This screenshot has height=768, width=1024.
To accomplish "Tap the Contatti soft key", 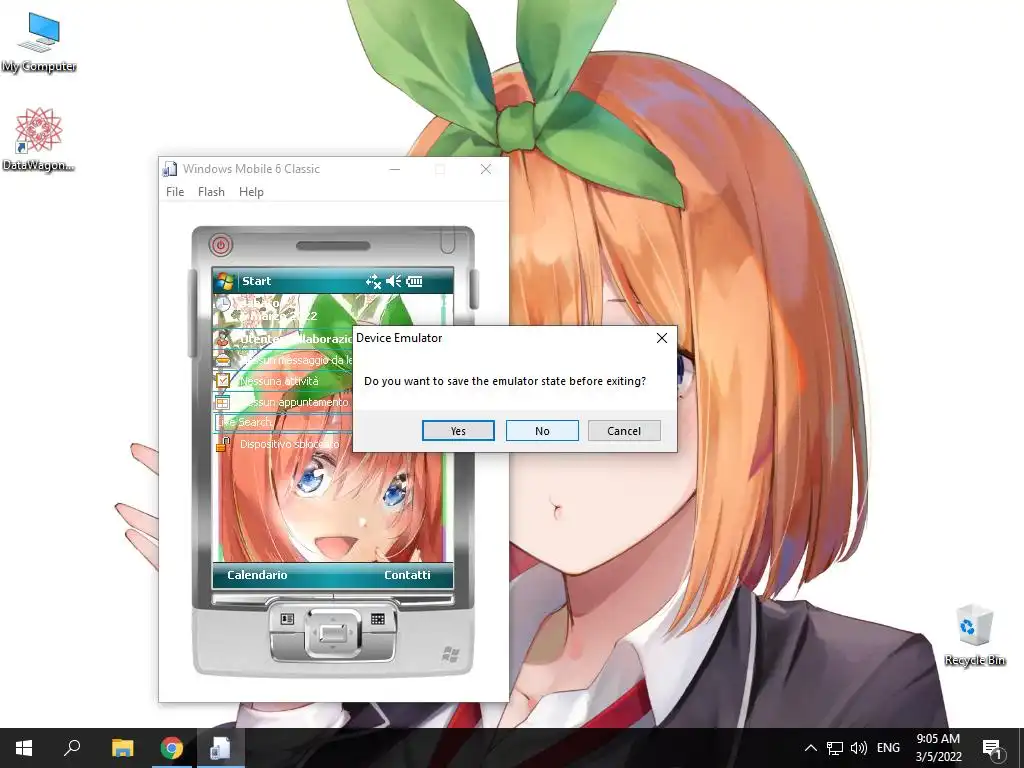I will (x=407, y=575).
